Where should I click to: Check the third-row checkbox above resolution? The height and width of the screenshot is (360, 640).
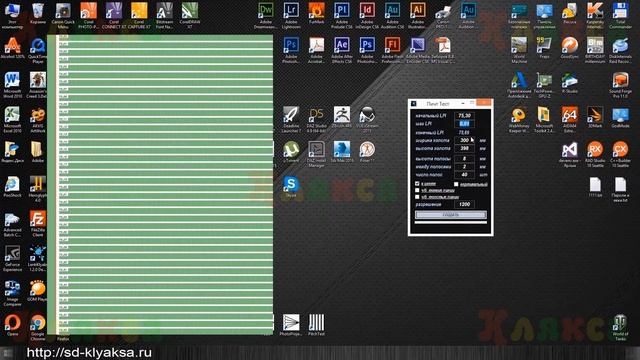click(417, 197)
